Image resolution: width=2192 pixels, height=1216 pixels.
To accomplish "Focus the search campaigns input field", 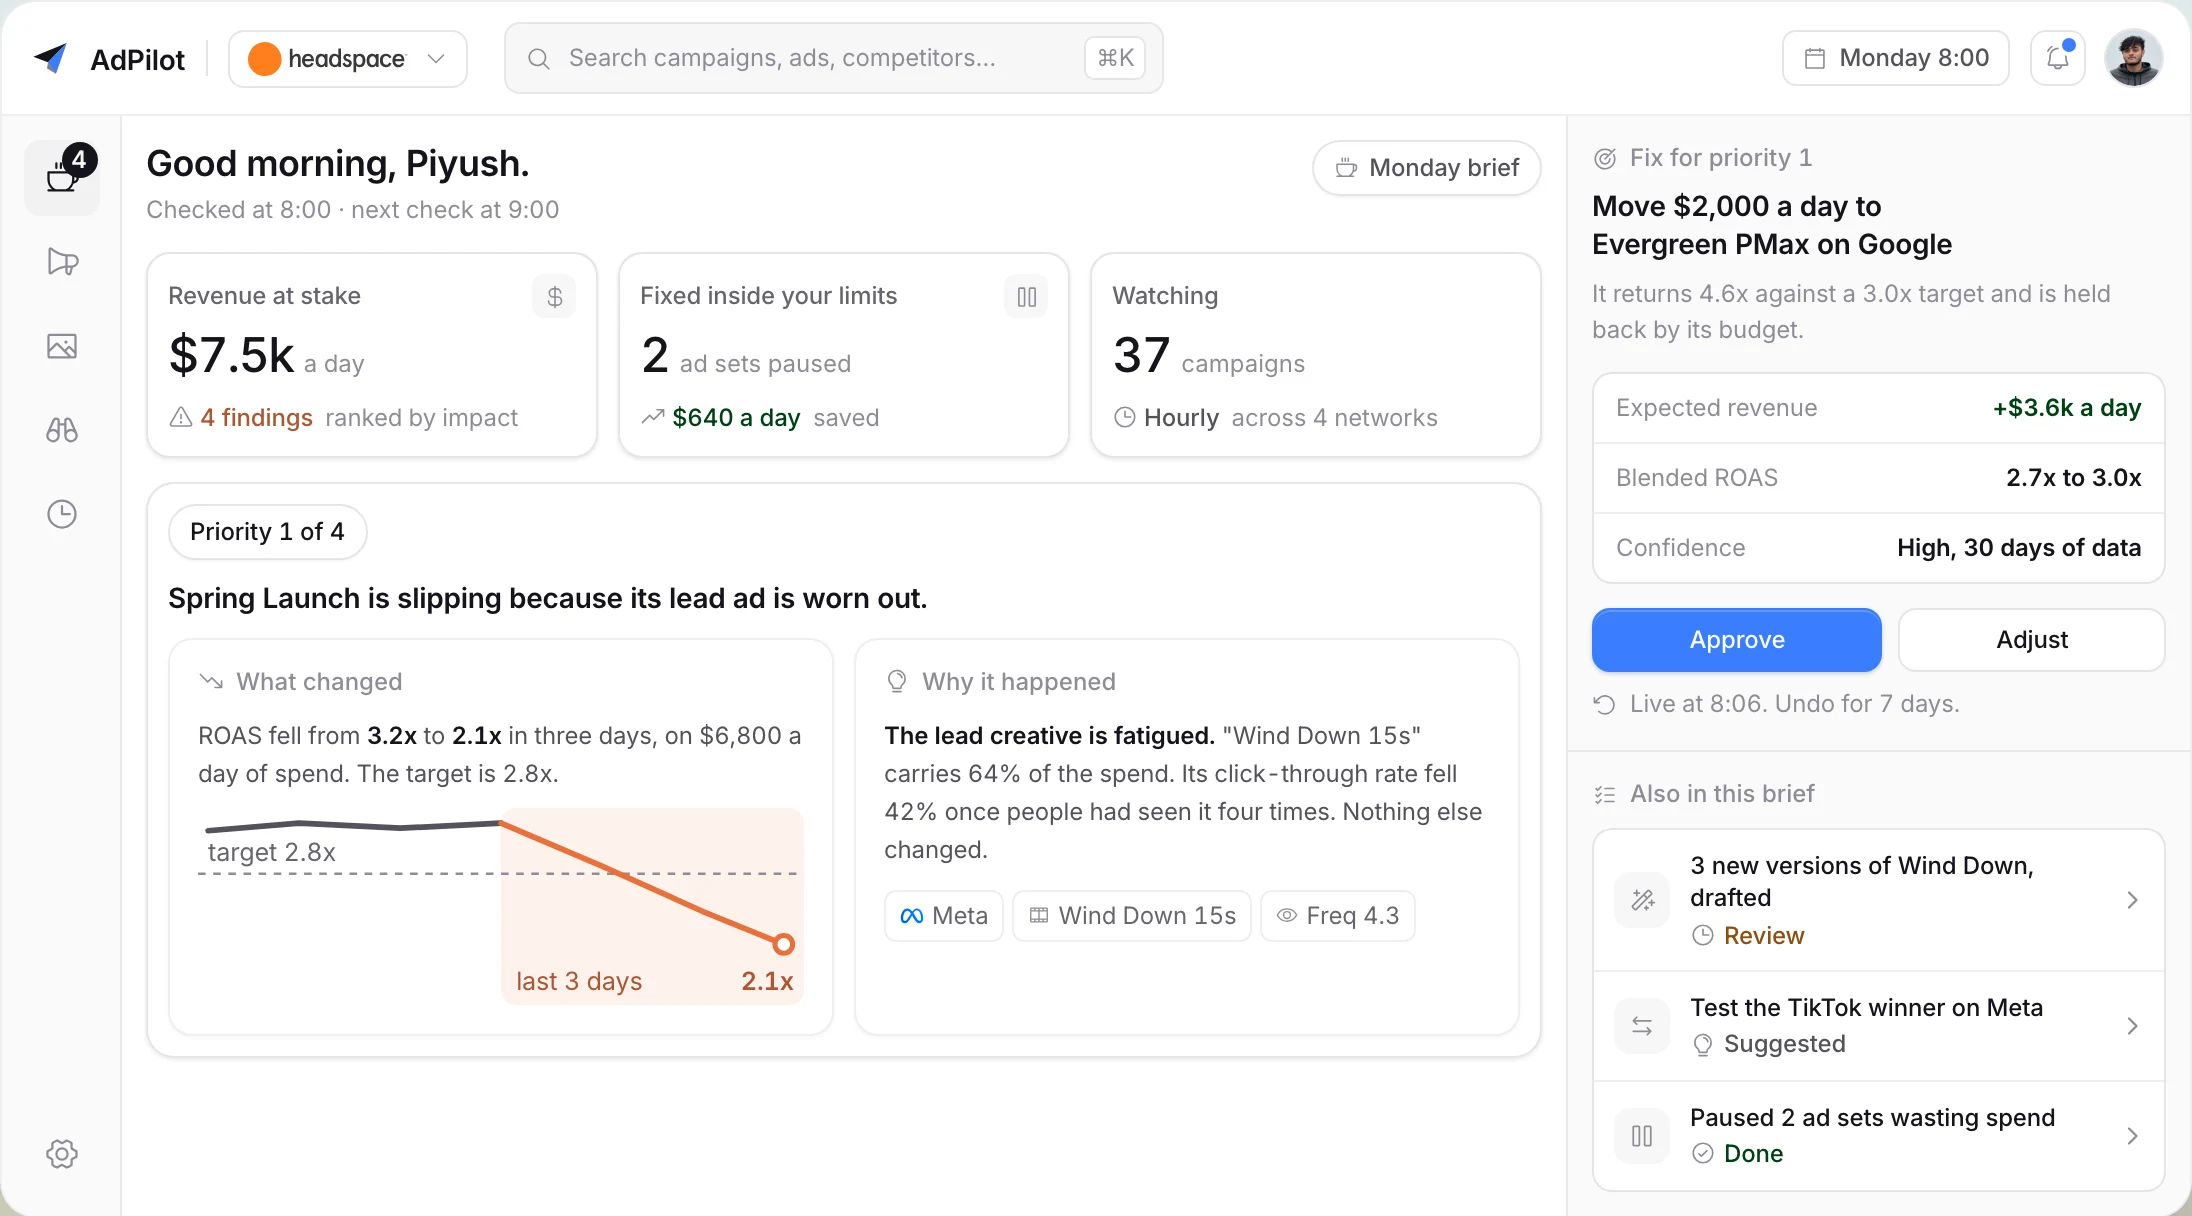I will point(834,58).
